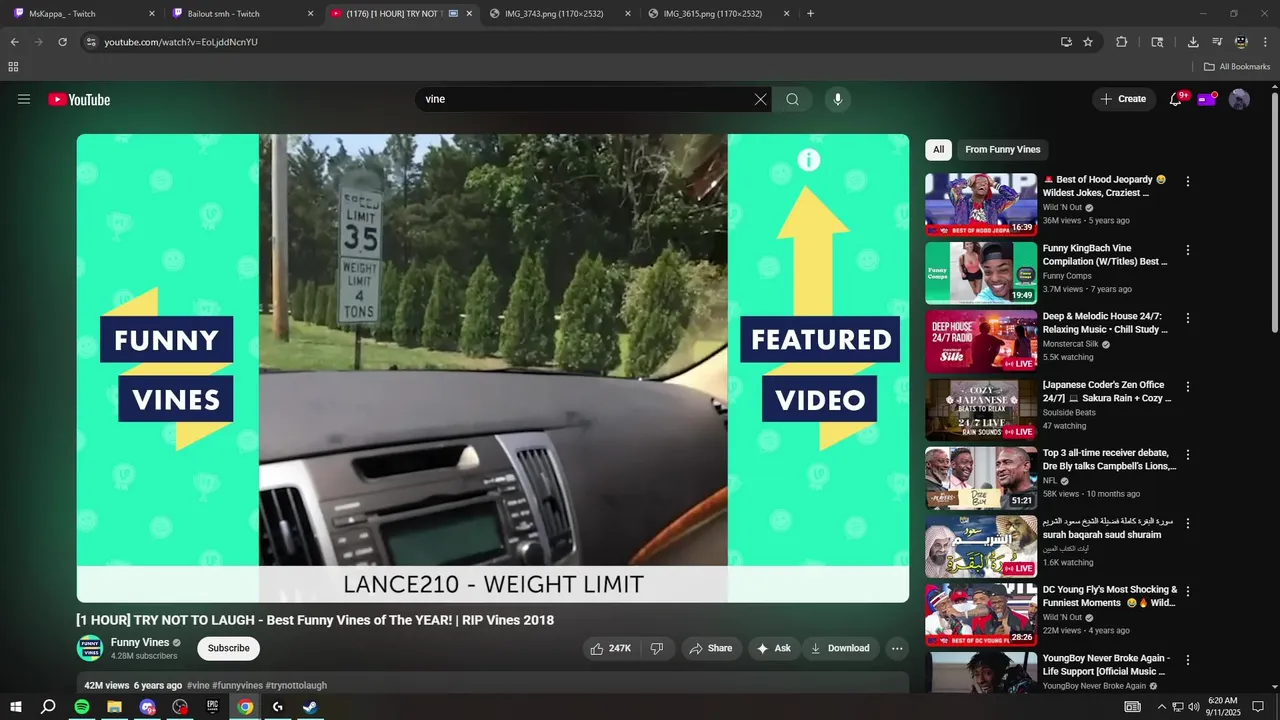Open the YouTube account avatar menu
Viewport: 1280px width, 720px height.
click(1239, 99)
